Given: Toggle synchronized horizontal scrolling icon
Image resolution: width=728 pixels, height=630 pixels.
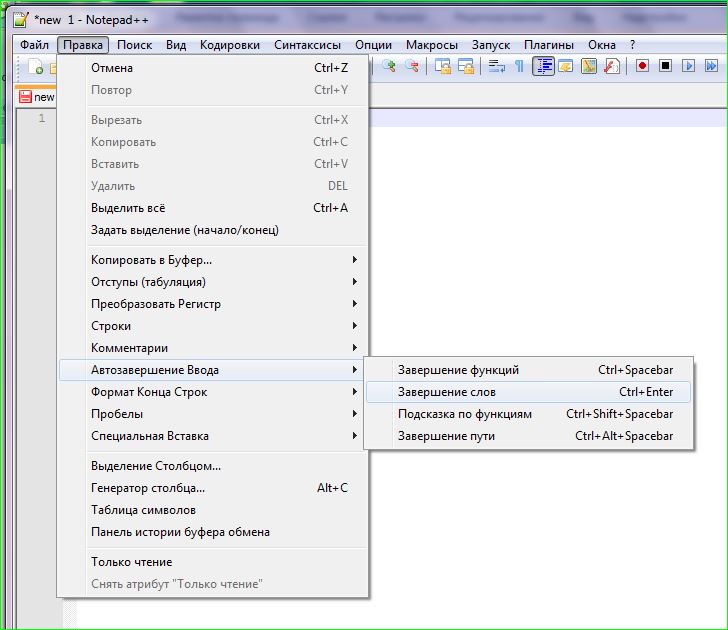Looking at the screenshot, I should pyautogui.click(x=466, y=66).
